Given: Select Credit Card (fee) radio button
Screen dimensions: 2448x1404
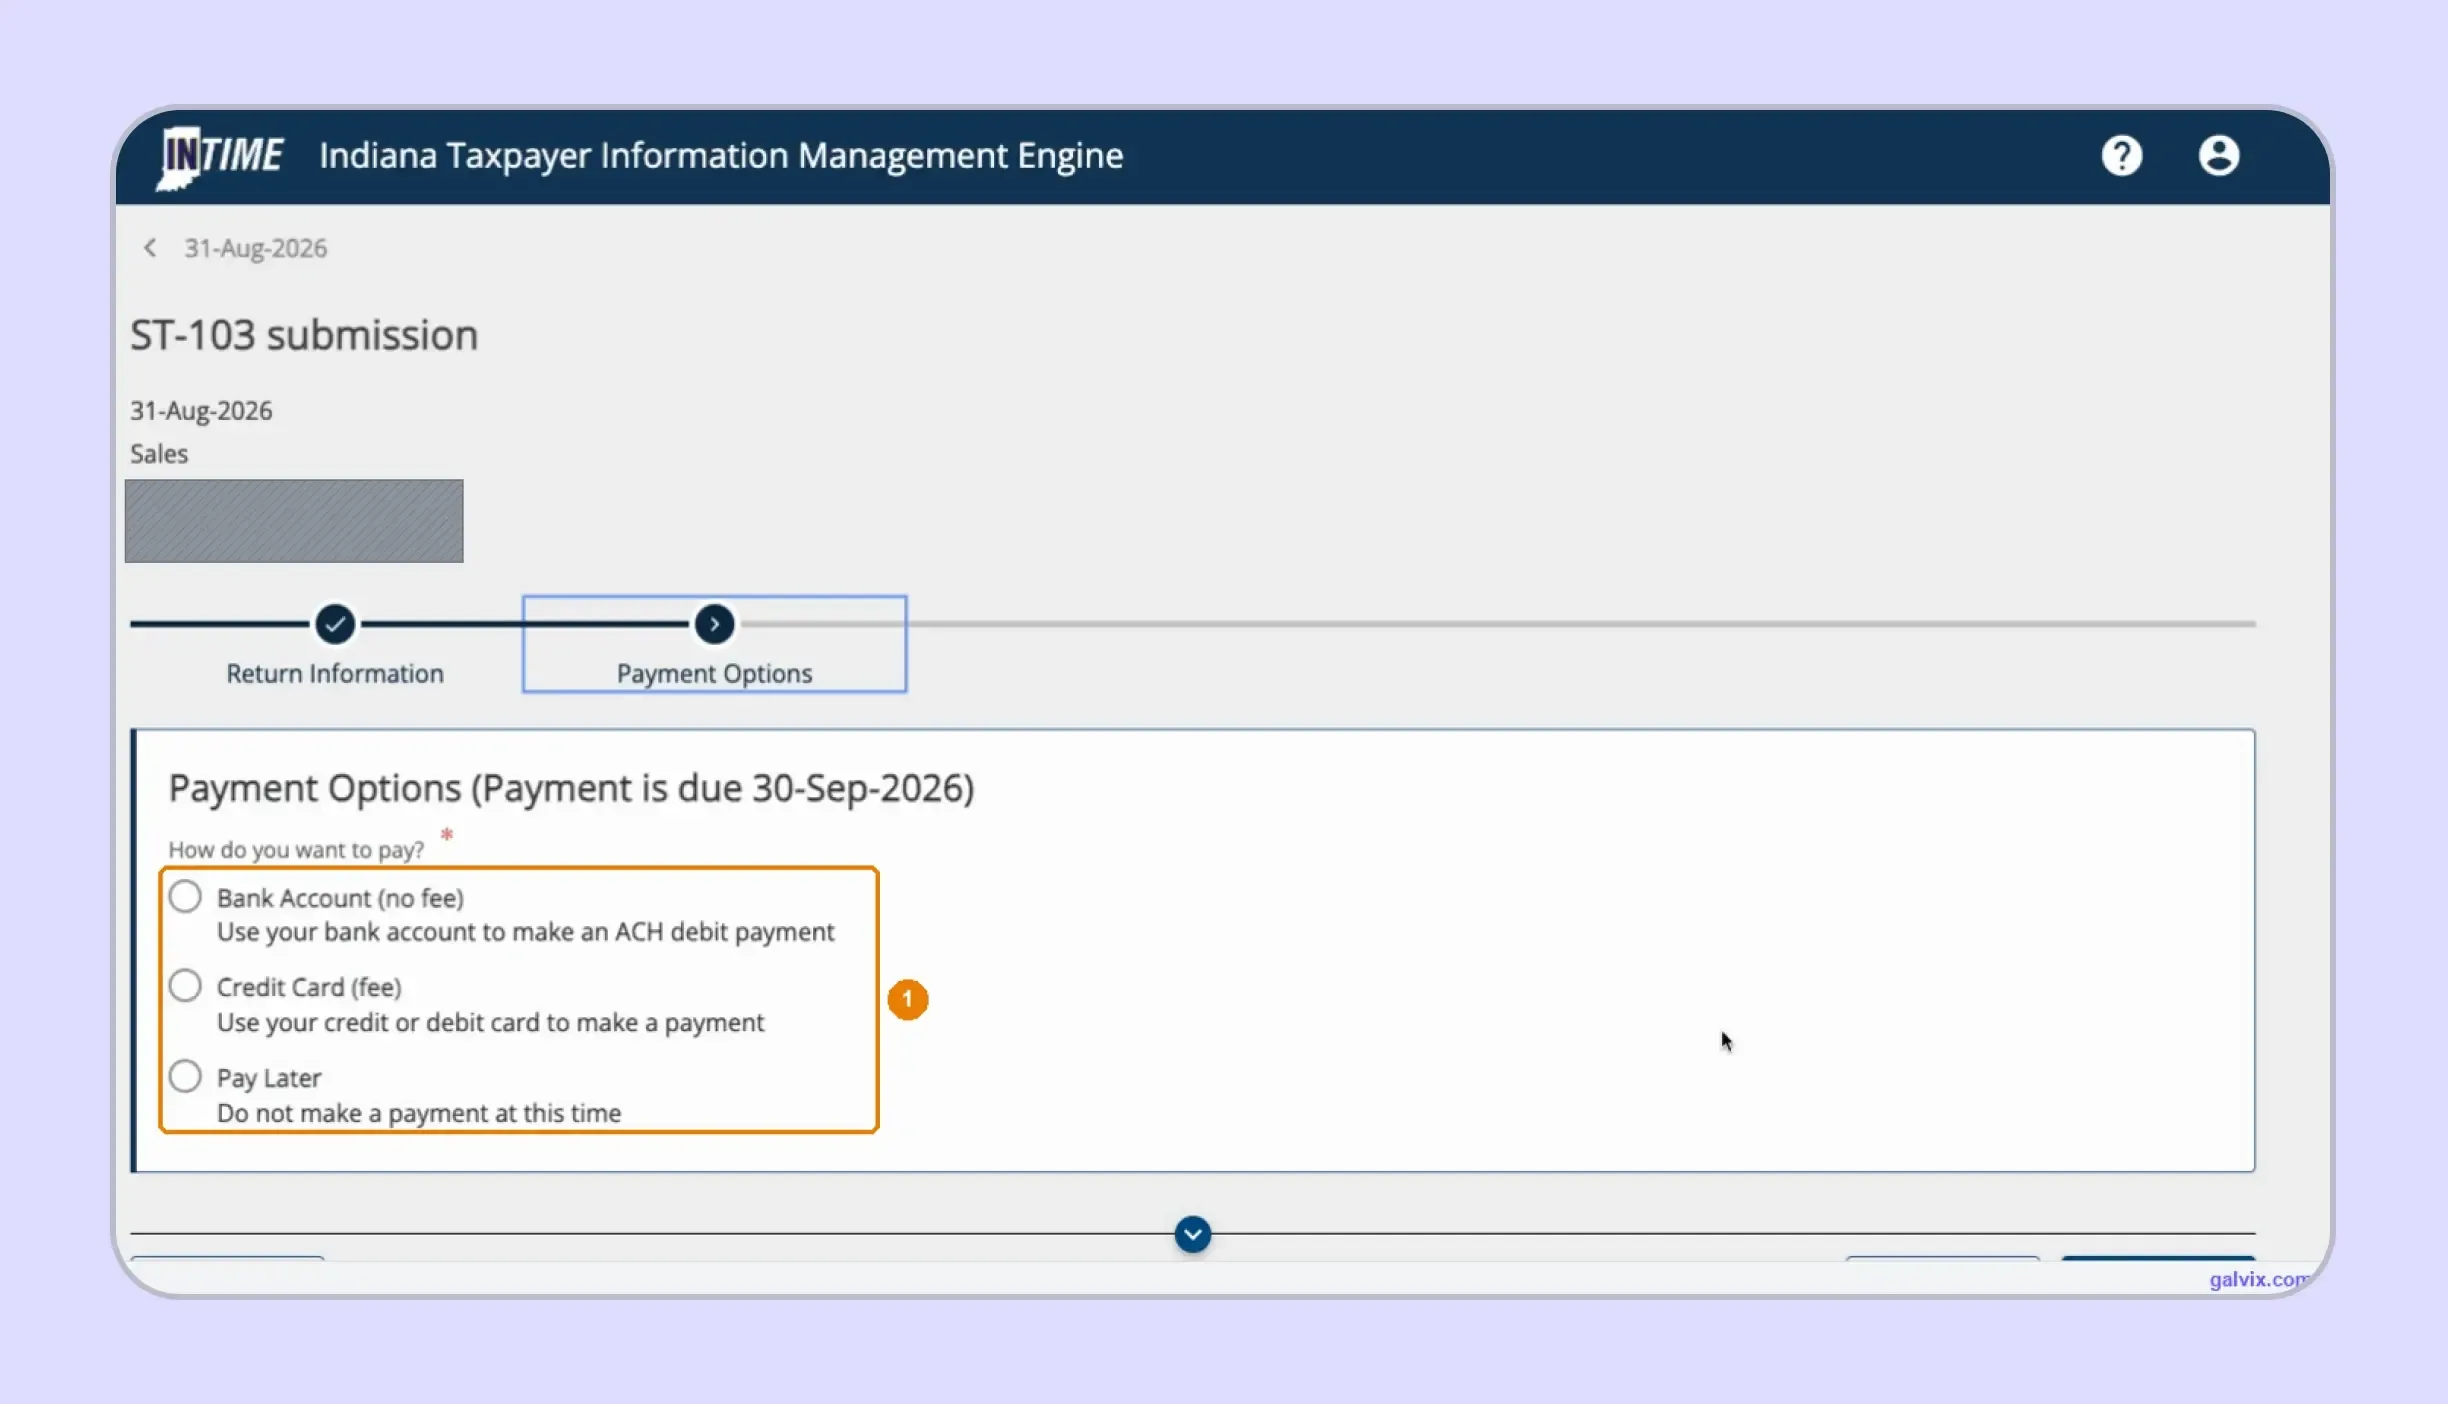Looking at the screenshot, I should click(x=185, y=986).
